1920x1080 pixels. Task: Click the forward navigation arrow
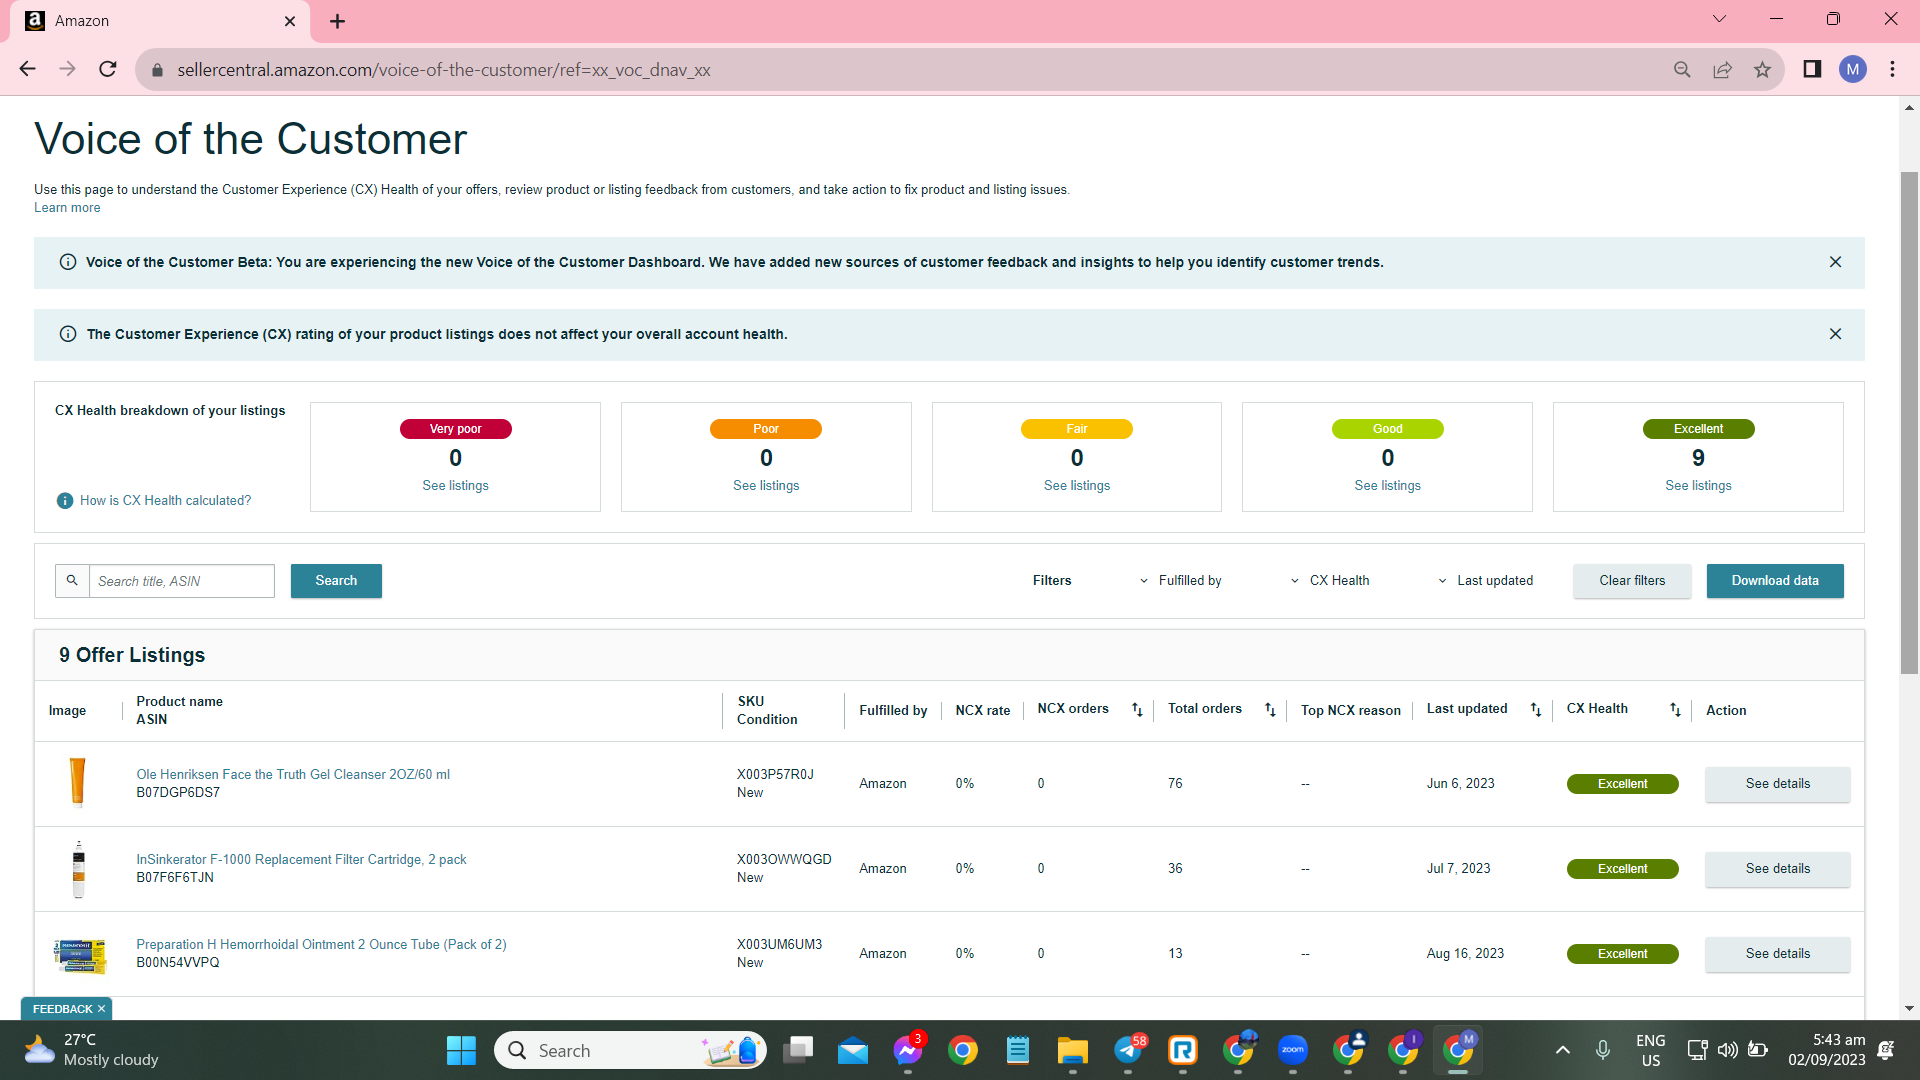pyautogui.click(x=67, y=69)
